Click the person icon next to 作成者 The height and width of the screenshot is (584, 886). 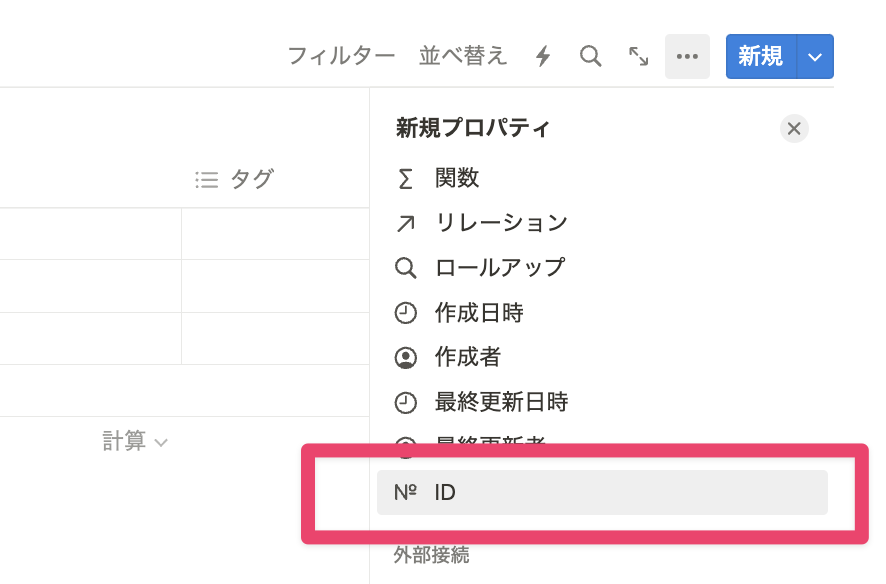point(405,358)
